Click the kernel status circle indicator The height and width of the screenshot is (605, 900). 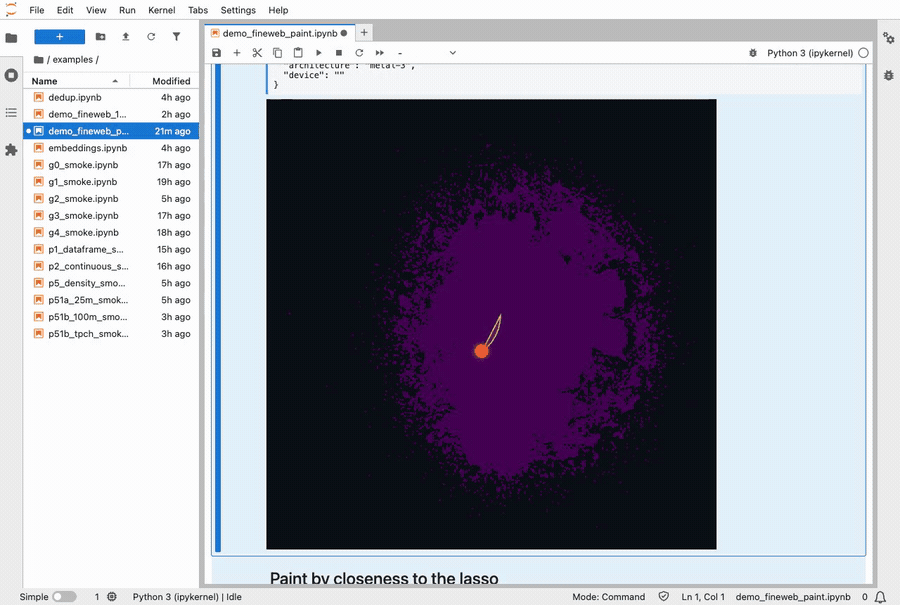863,53
